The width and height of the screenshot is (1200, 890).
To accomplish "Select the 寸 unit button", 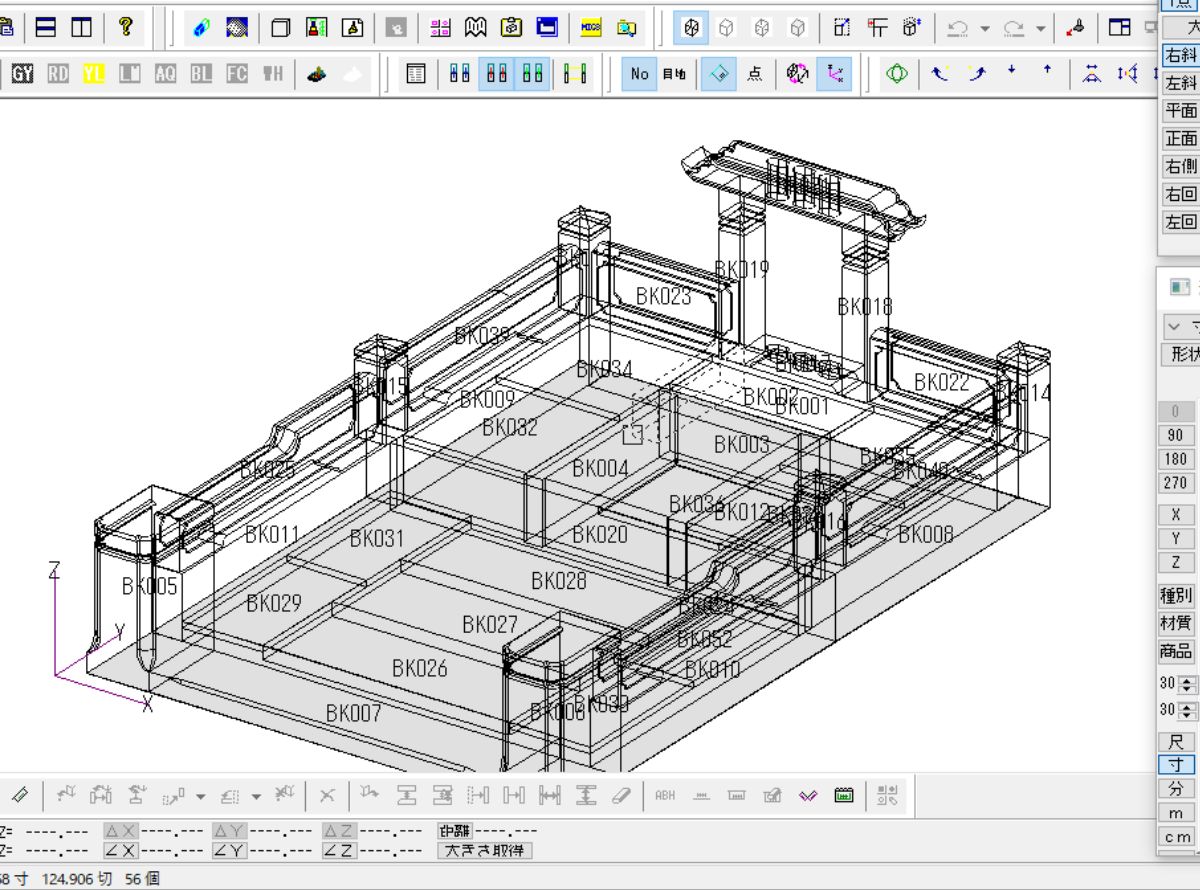I will 1176,765.
